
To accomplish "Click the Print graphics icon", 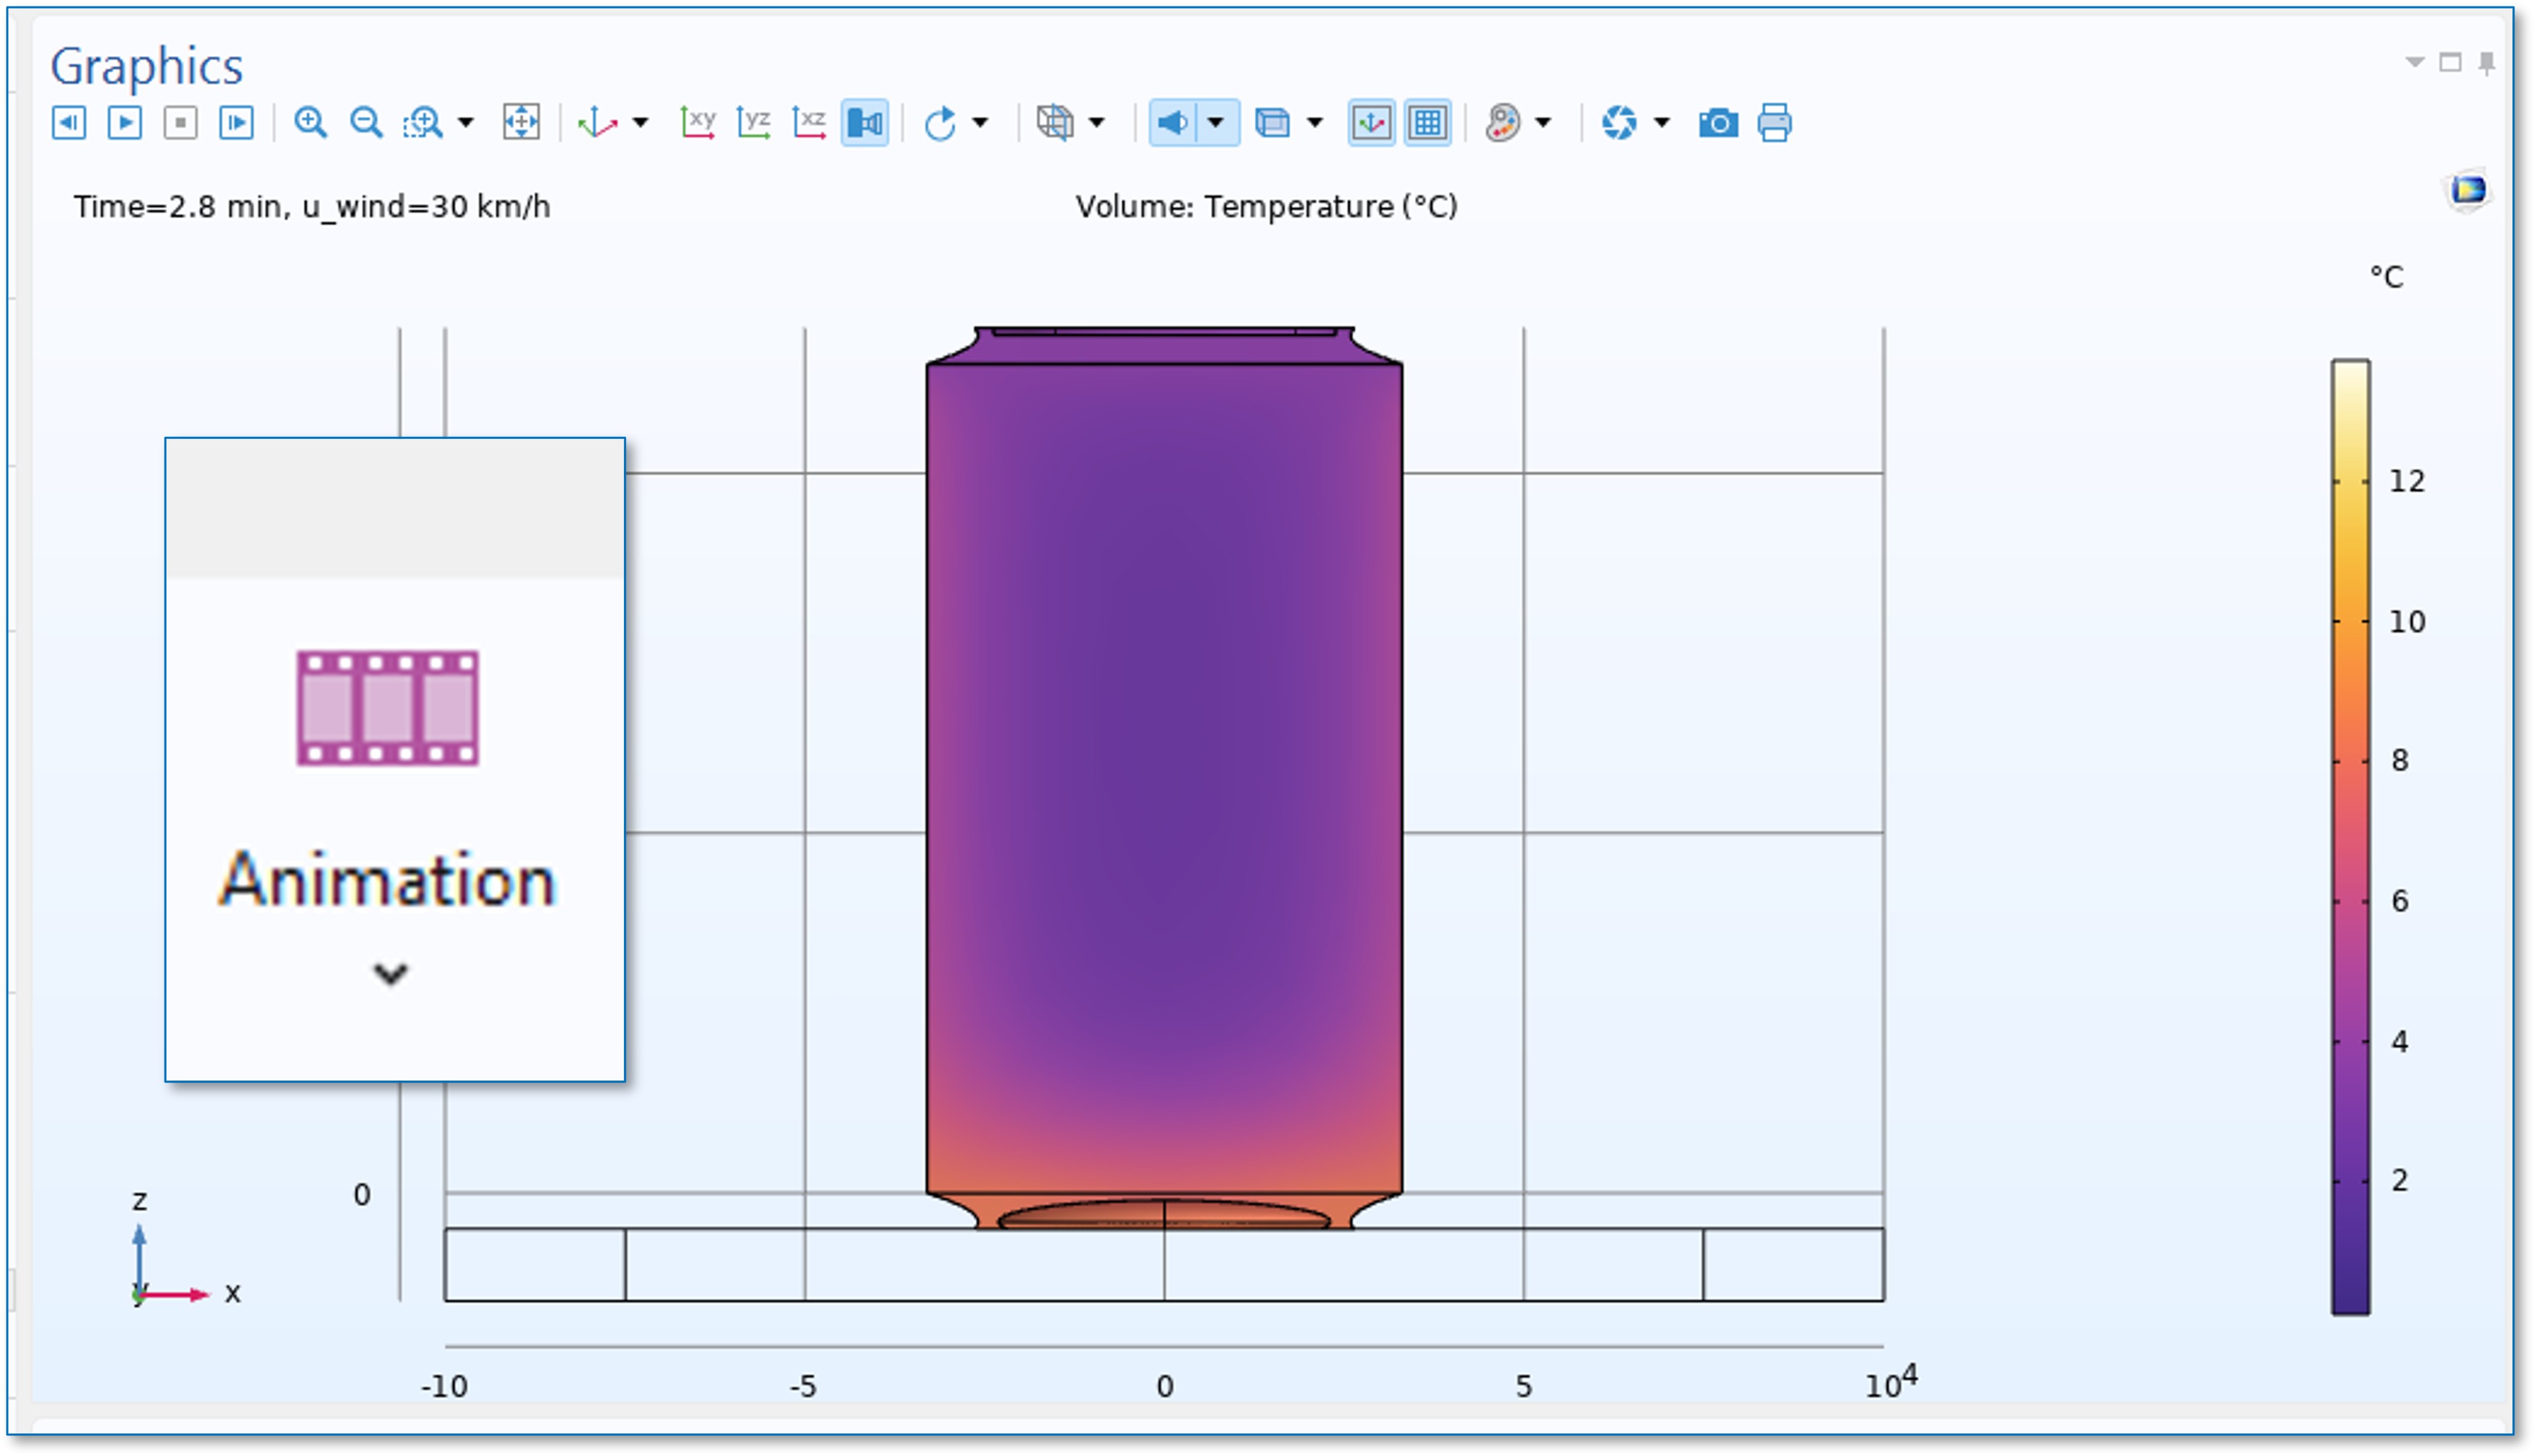I will tap(1774, 123).
